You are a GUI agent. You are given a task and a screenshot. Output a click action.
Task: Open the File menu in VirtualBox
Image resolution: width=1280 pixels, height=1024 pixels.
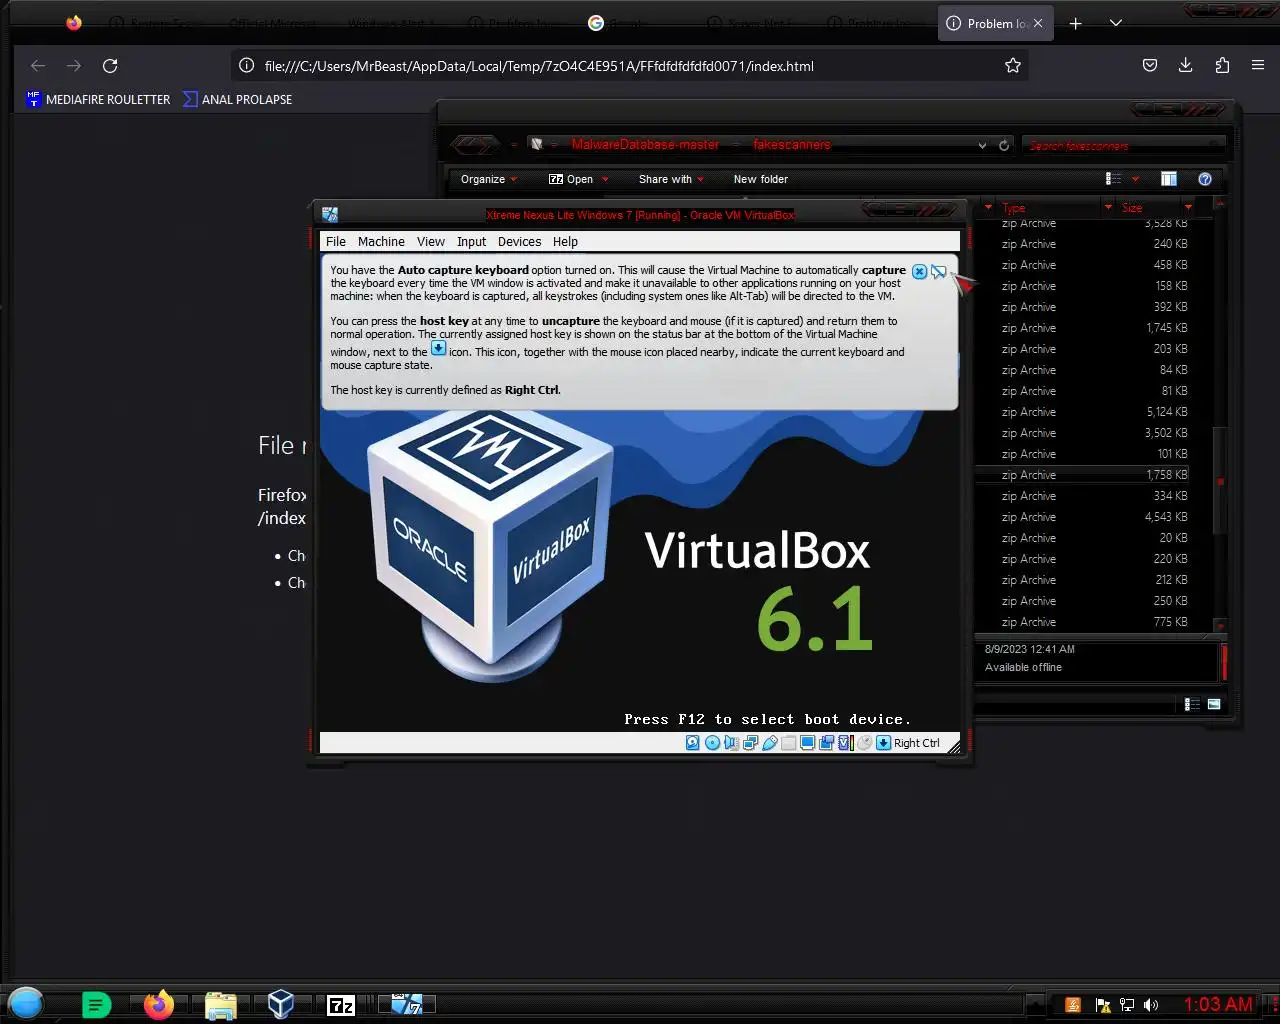point(336,241)
